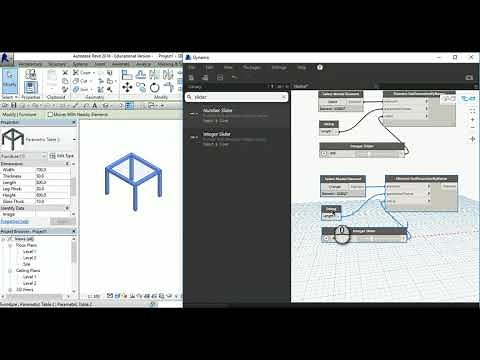Screen dimensions: 480x360
Task: Click the lower Integer Slider track
Action: tap(380, 238)
